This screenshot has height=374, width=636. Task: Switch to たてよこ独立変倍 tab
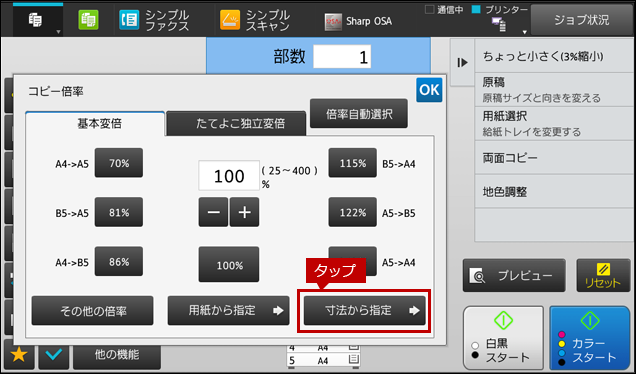pyautogui.click(x=236, y=123)
